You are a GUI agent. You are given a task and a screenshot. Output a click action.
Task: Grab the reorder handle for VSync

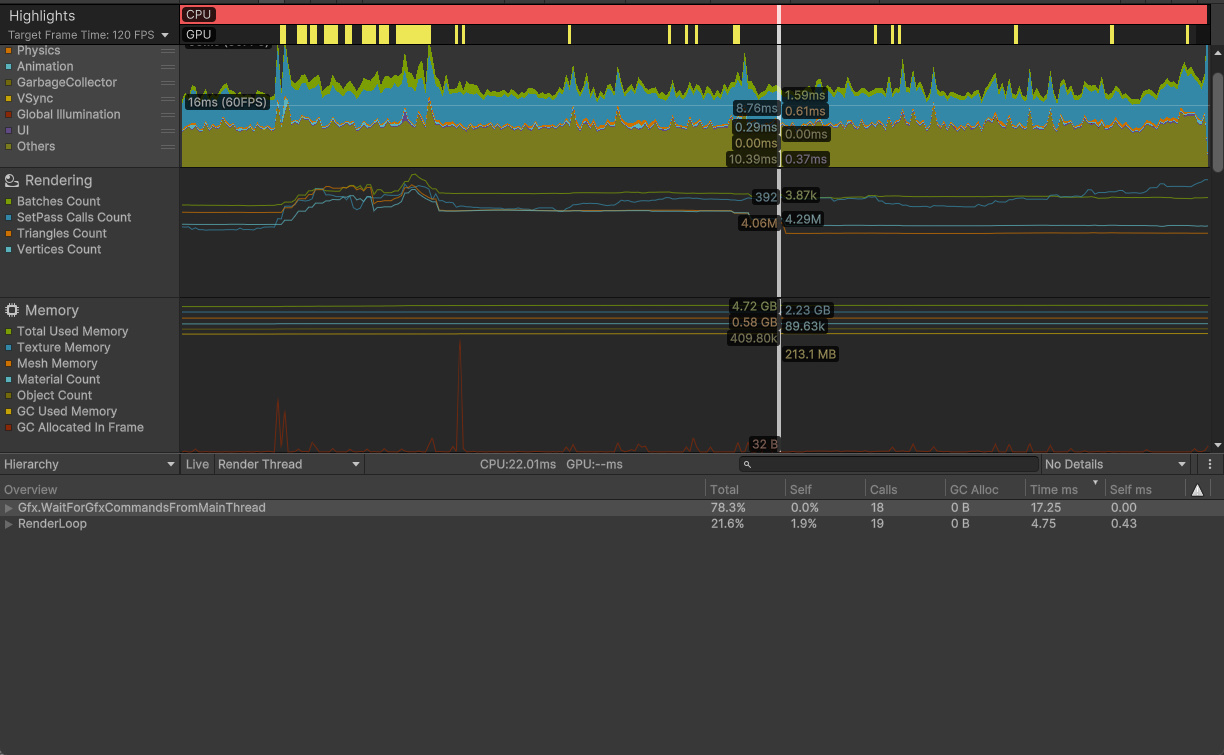(x=168, y=99)
